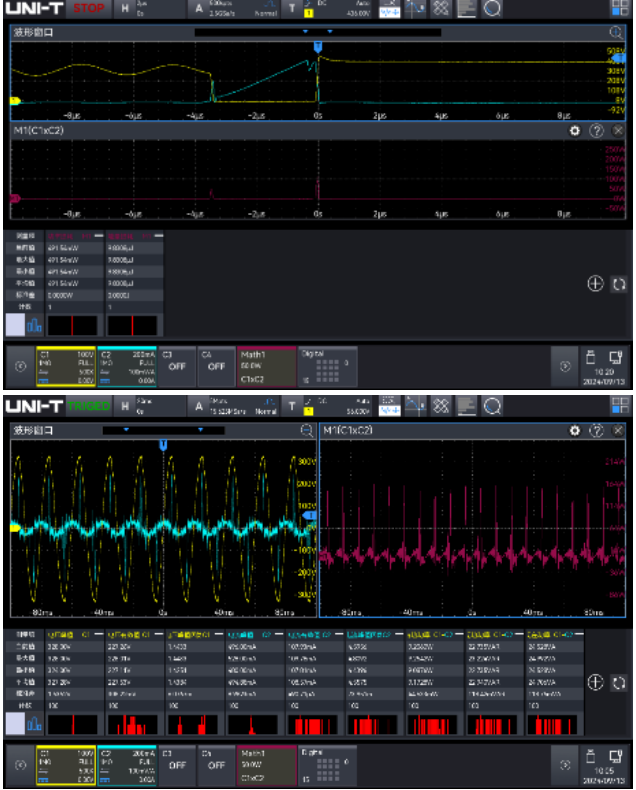Image resolution: width=636 pixels, height=790 pixels.
Task: Click the red STOP run-state indicator
Action: (x=87, y=10)
